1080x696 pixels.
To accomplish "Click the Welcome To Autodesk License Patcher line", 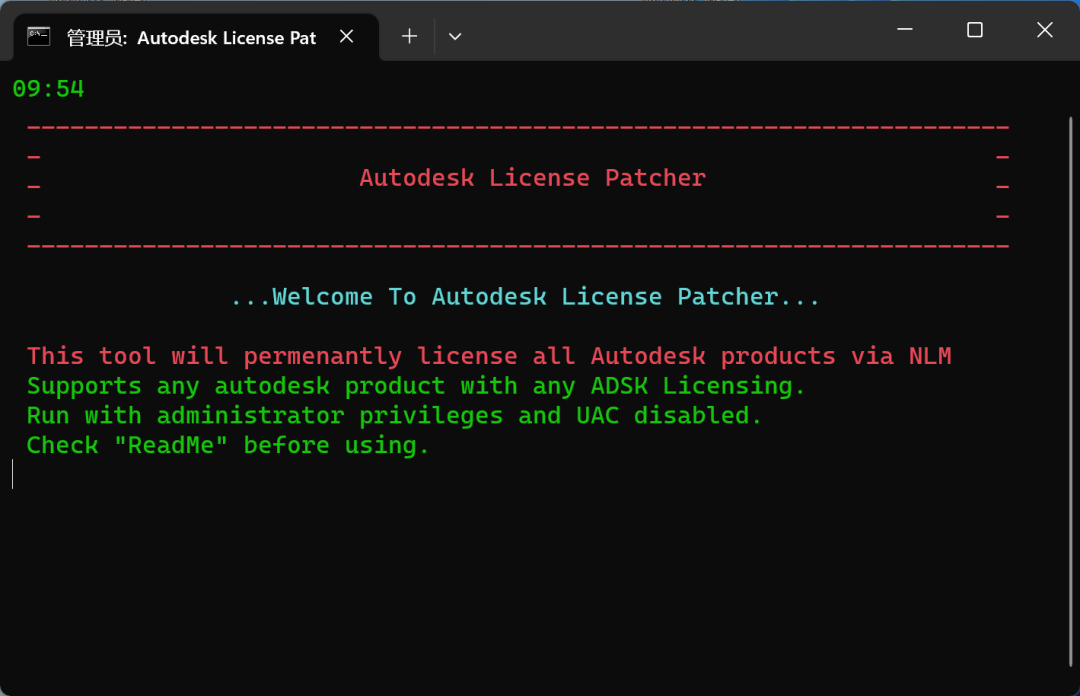I will [x=525, y=297].
